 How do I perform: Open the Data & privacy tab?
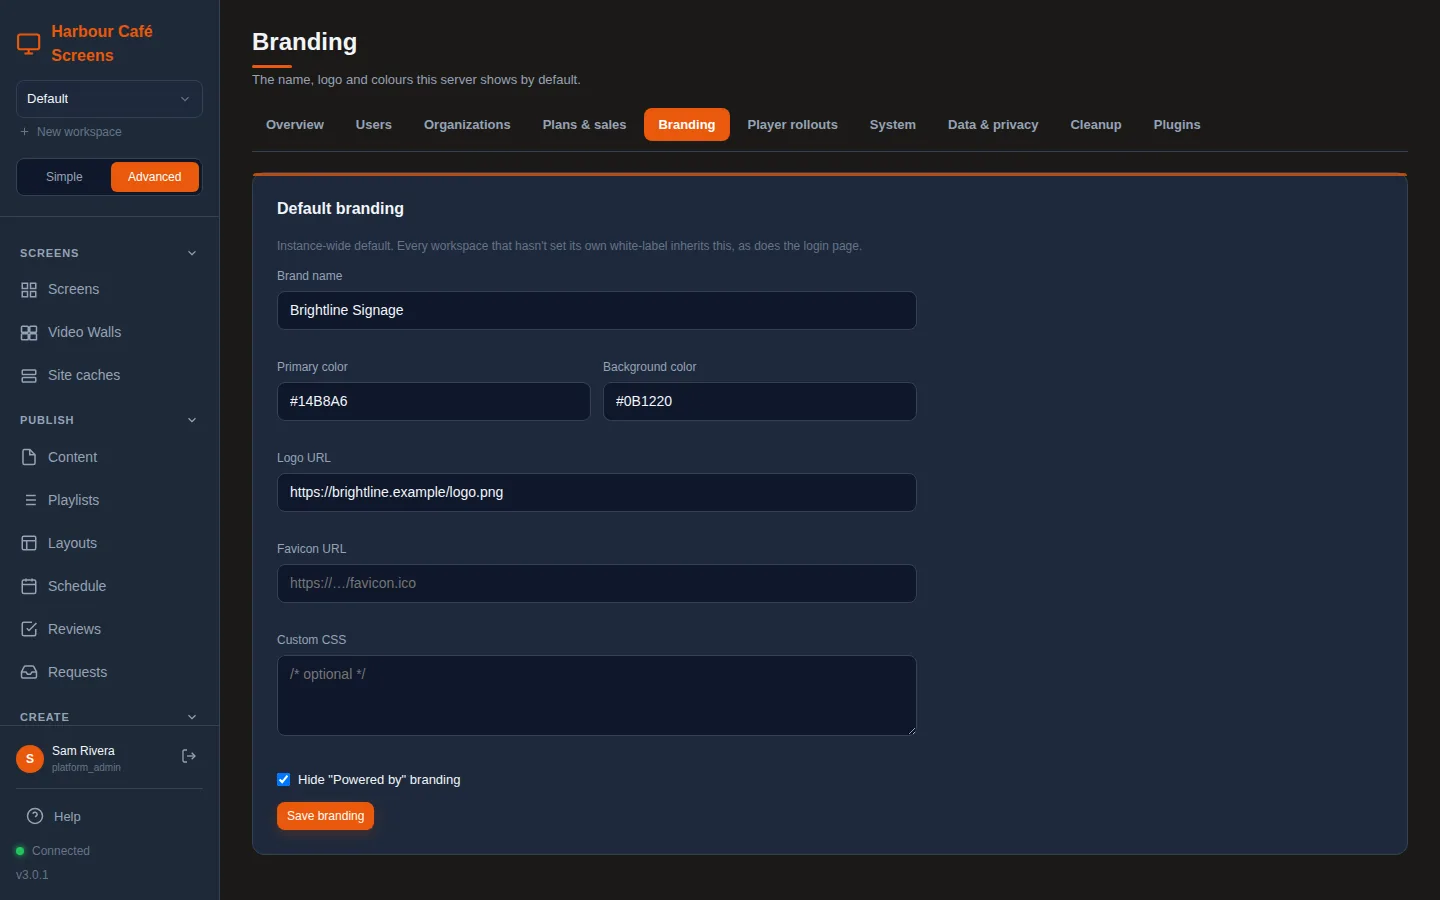pos(993,125)
